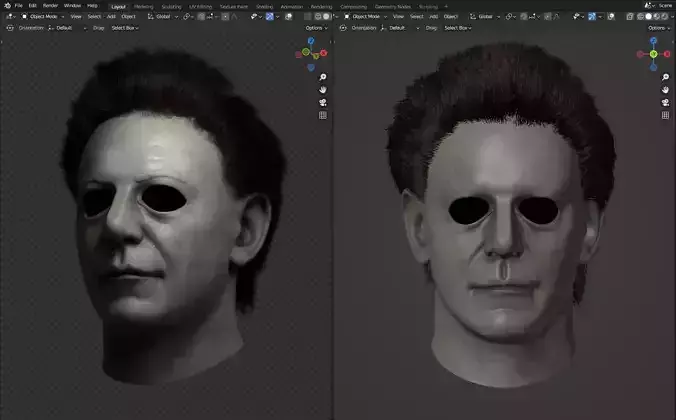
Task: Toggle X-ray in left viewport
Action: point(307,16)
